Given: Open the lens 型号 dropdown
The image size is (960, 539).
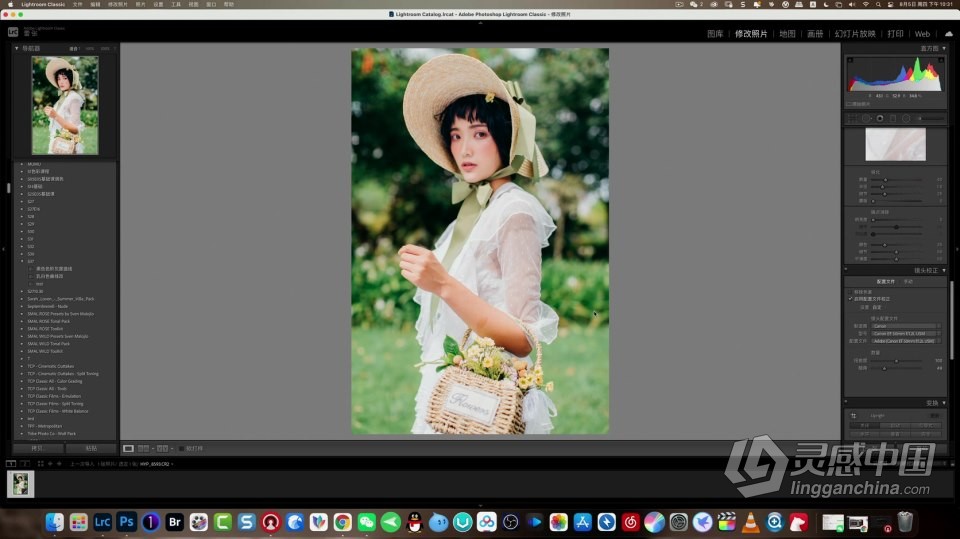Looking at the screenshot, I should click(906, 334).
